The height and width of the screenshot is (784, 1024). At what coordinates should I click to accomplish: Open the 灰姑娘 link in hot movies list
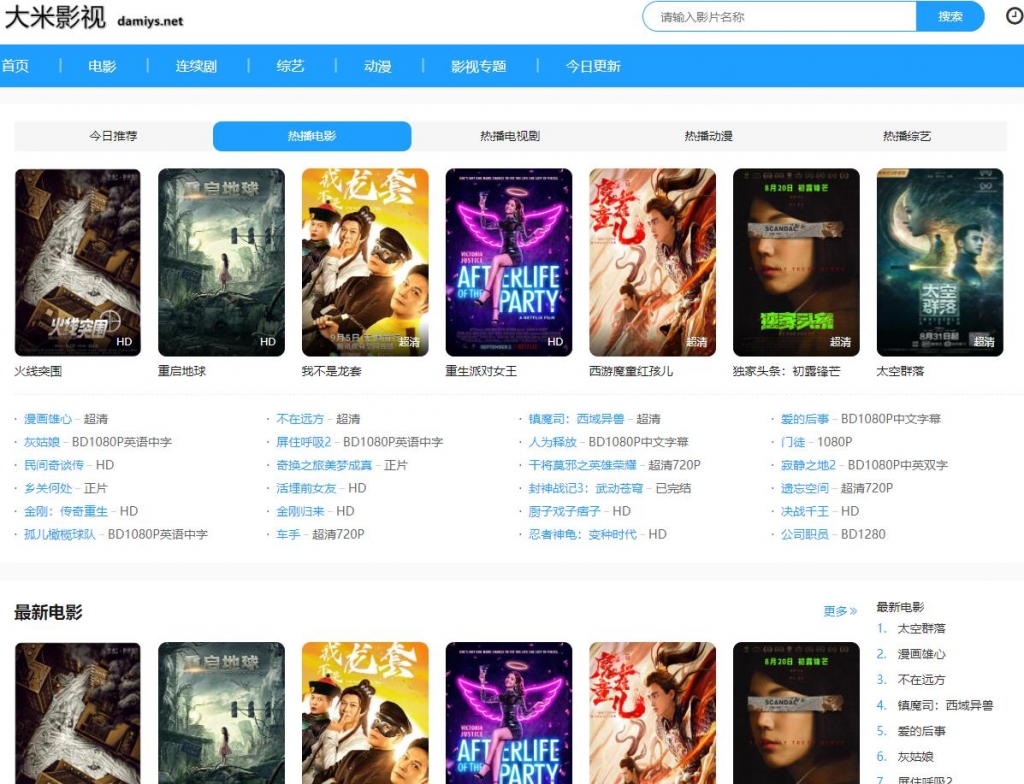[42, 442]
